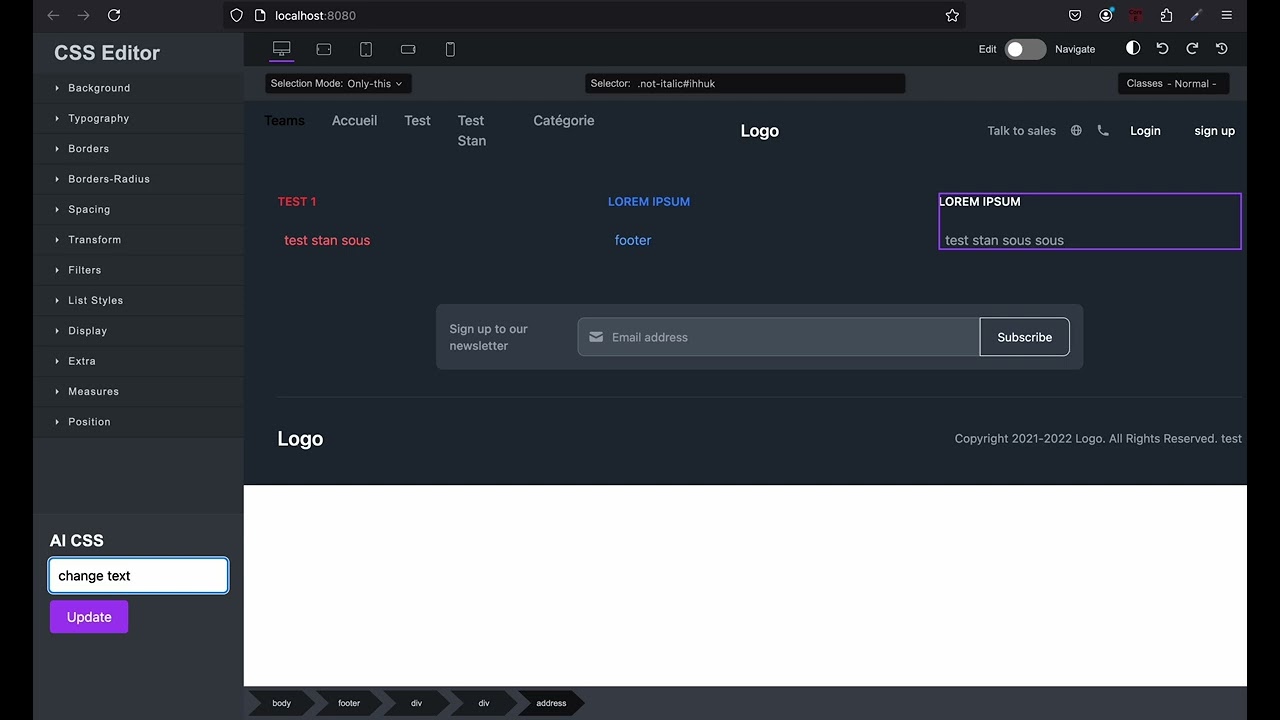The image size is (1280, 720).
Task: Click the phone icon in header
Action: coord(1103,130)
